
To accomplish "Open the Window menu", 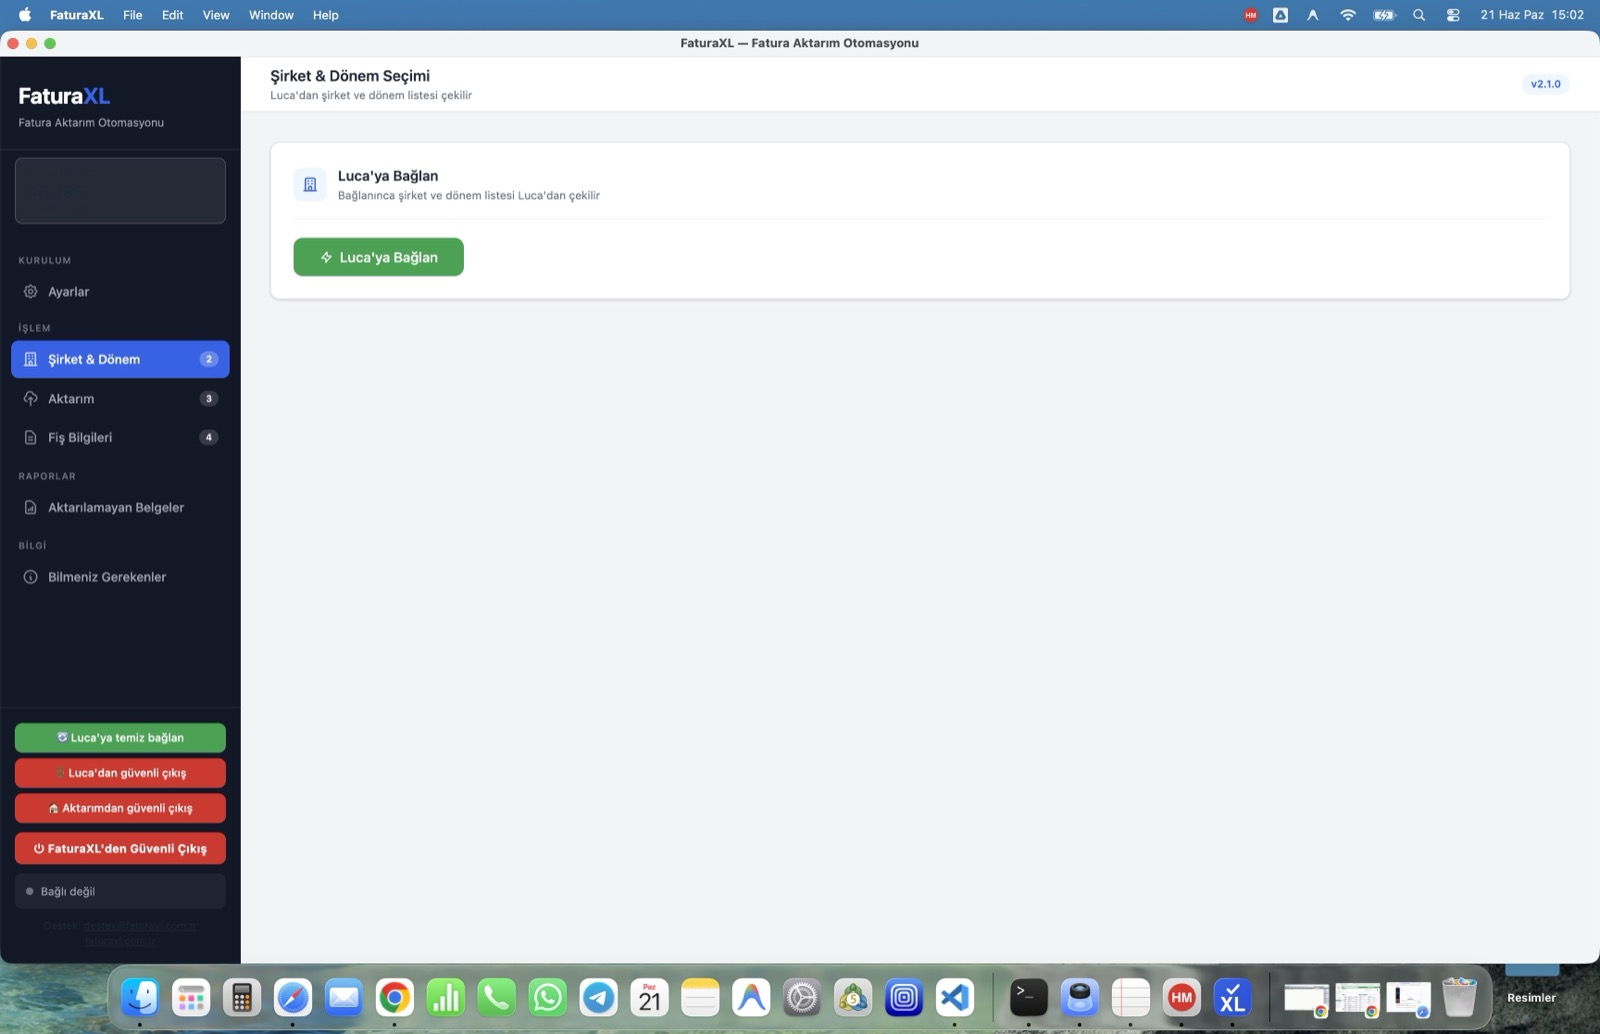I will (271, 15).
